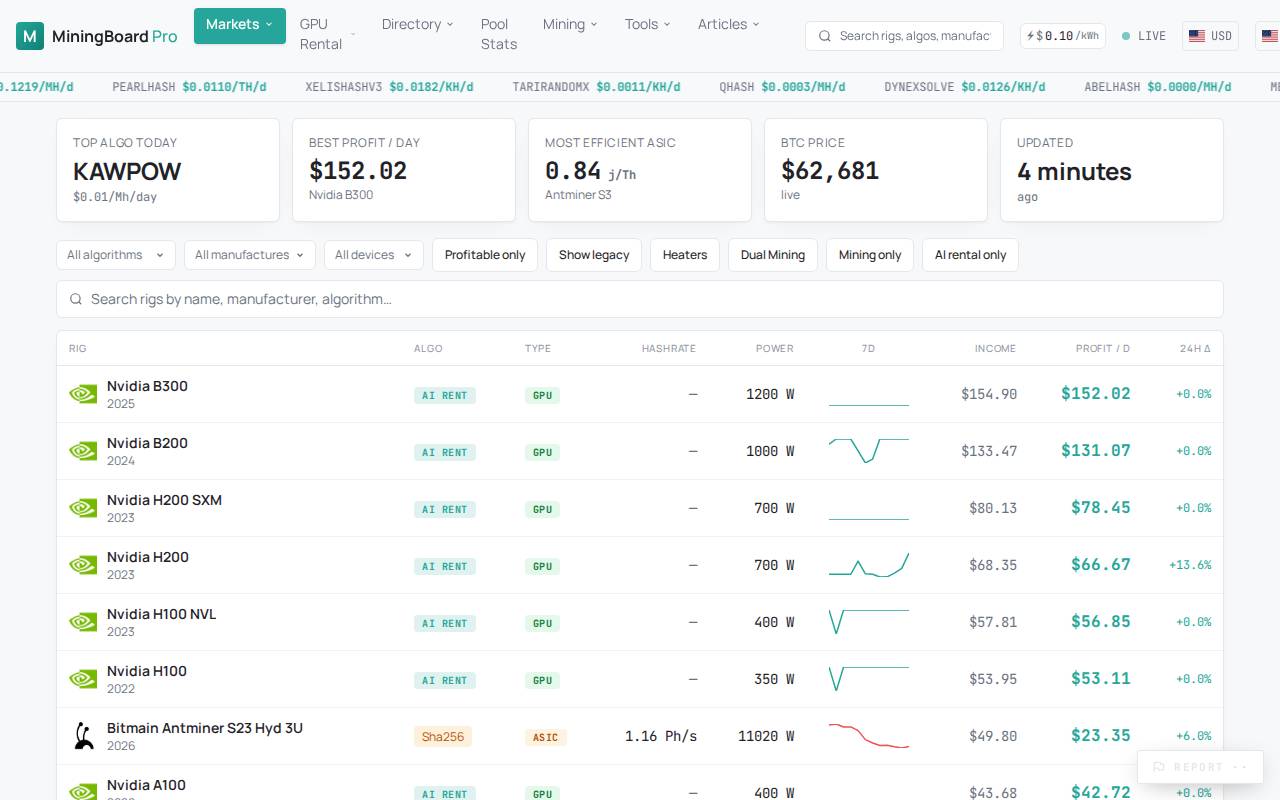Expand the Mining menu
Viewport: 1280px width, 800px height.
(570, 24)
